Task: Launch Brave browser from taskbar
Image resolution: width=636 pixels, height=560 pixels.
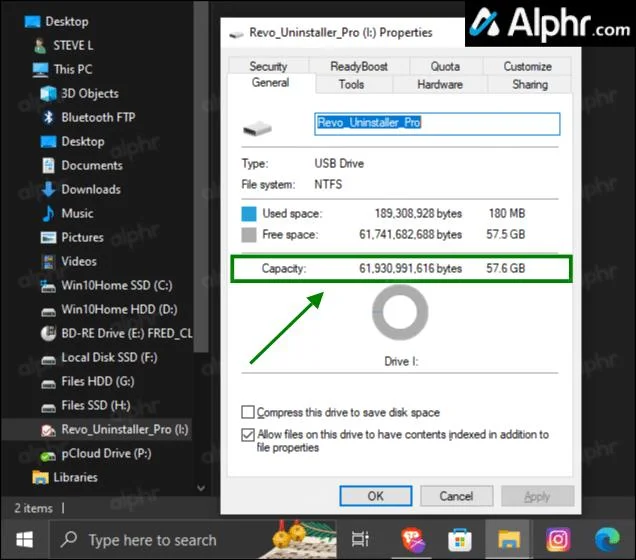Action: click(413, 540)
